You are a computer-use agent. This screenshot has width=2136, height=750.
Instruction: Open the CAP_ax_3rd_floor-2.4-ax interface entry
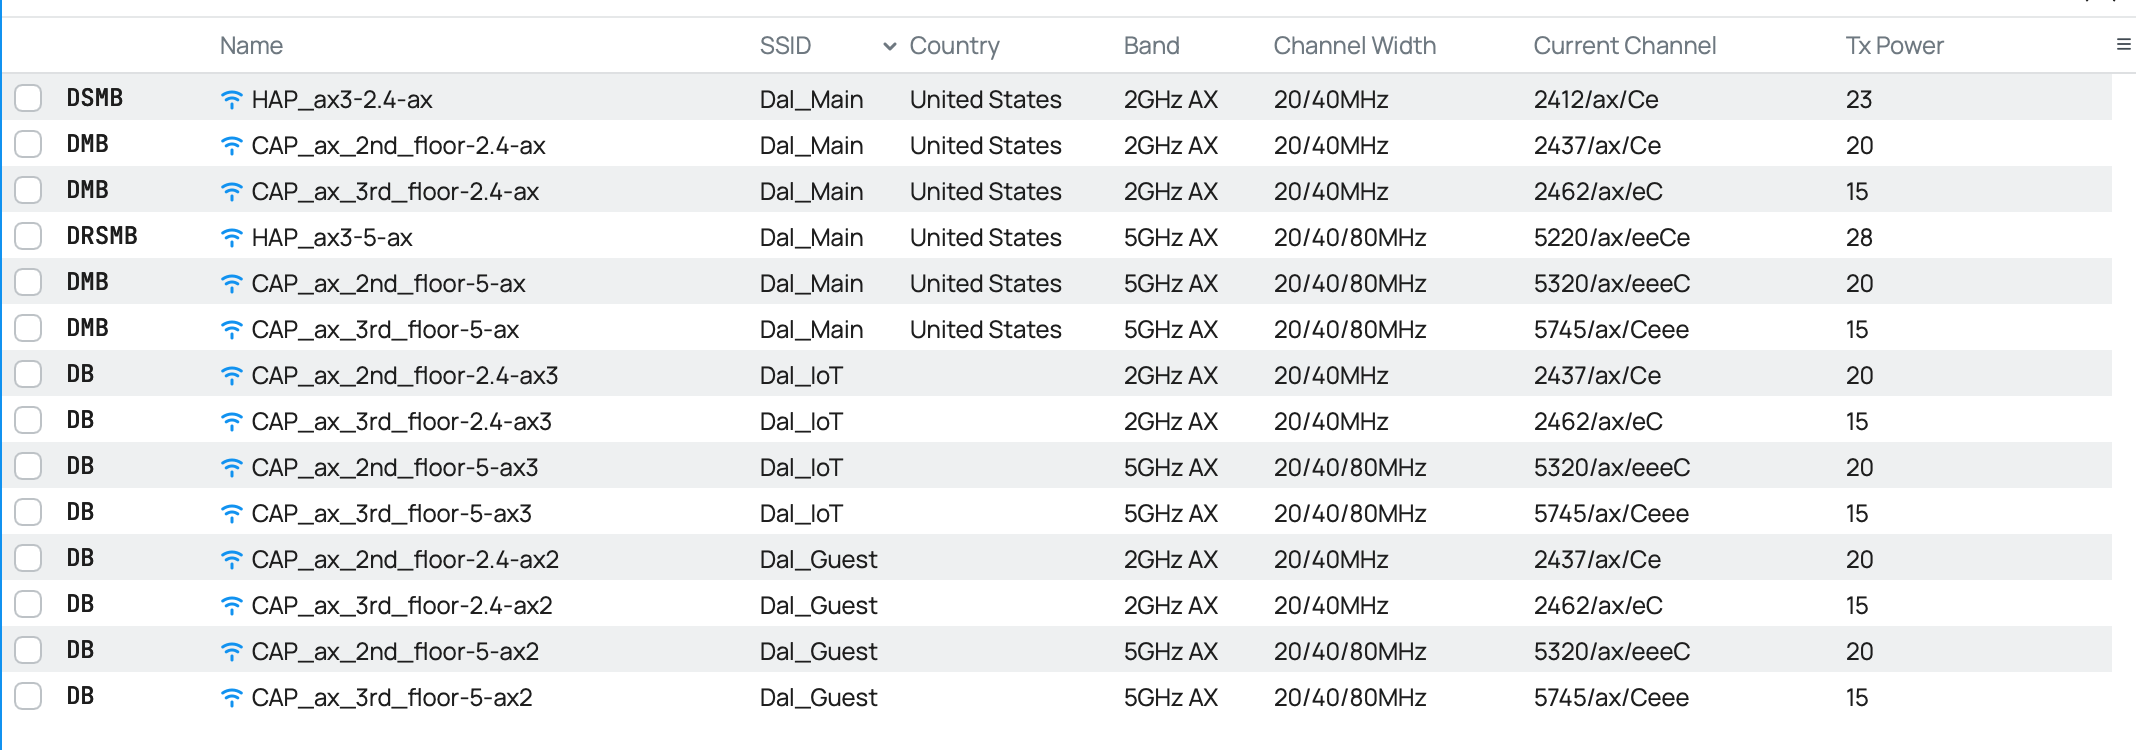tap(395, 191)
